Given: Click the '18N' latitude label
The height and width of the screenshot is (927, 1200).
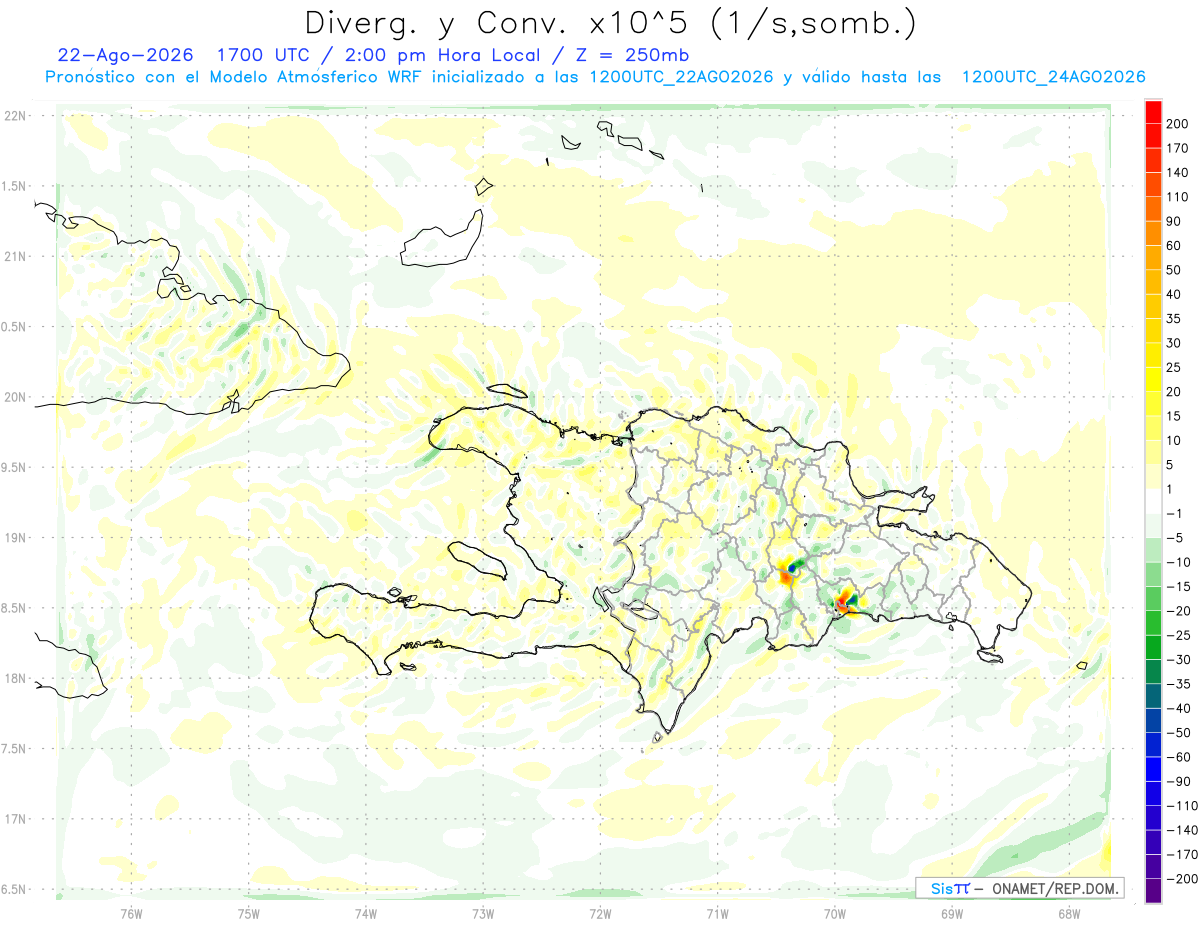Looking at the screenshot, I should 14,678.
